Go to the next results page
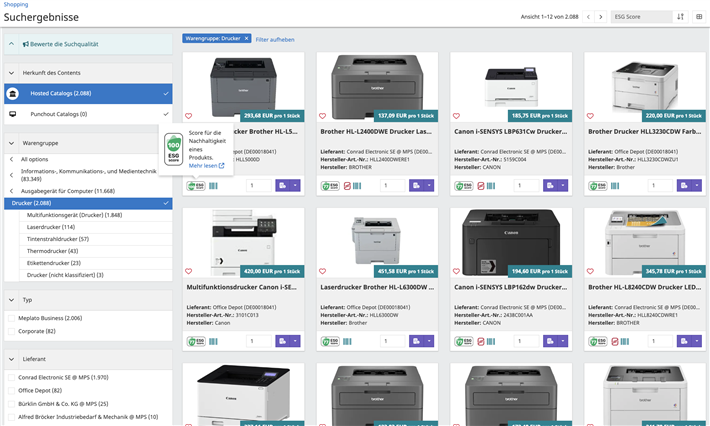Image resolution: width=710 pixels, height=426 pixels. (x=601, y=17)
